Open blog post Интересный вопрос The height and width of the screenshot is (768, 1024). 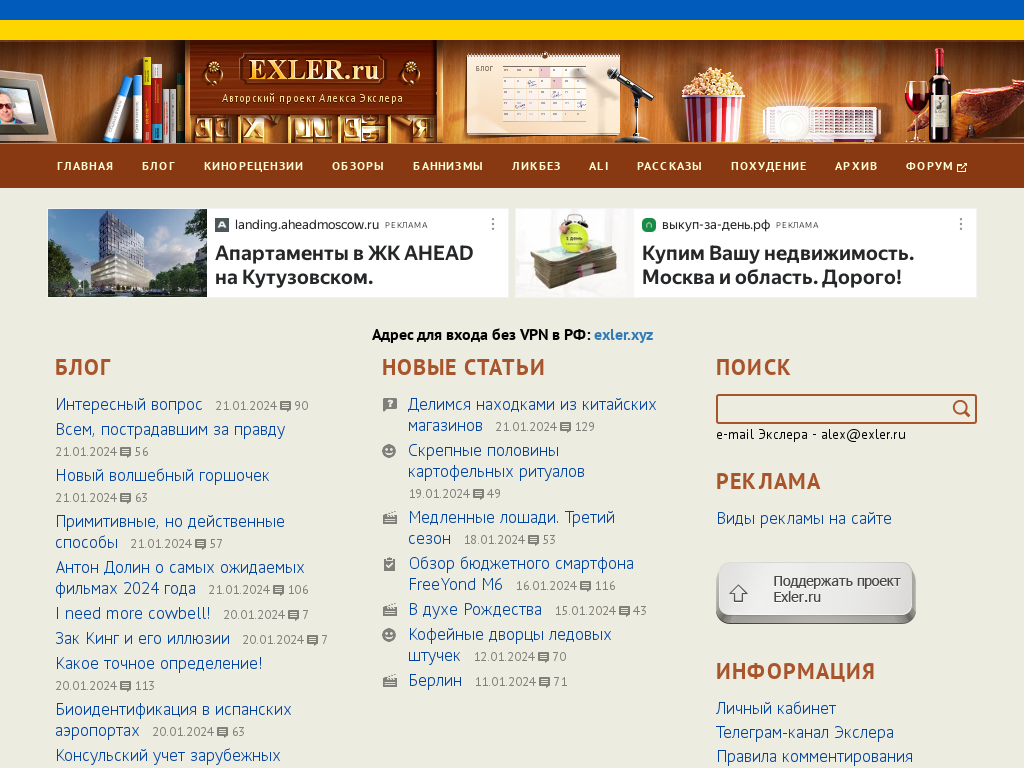(129, 405)
